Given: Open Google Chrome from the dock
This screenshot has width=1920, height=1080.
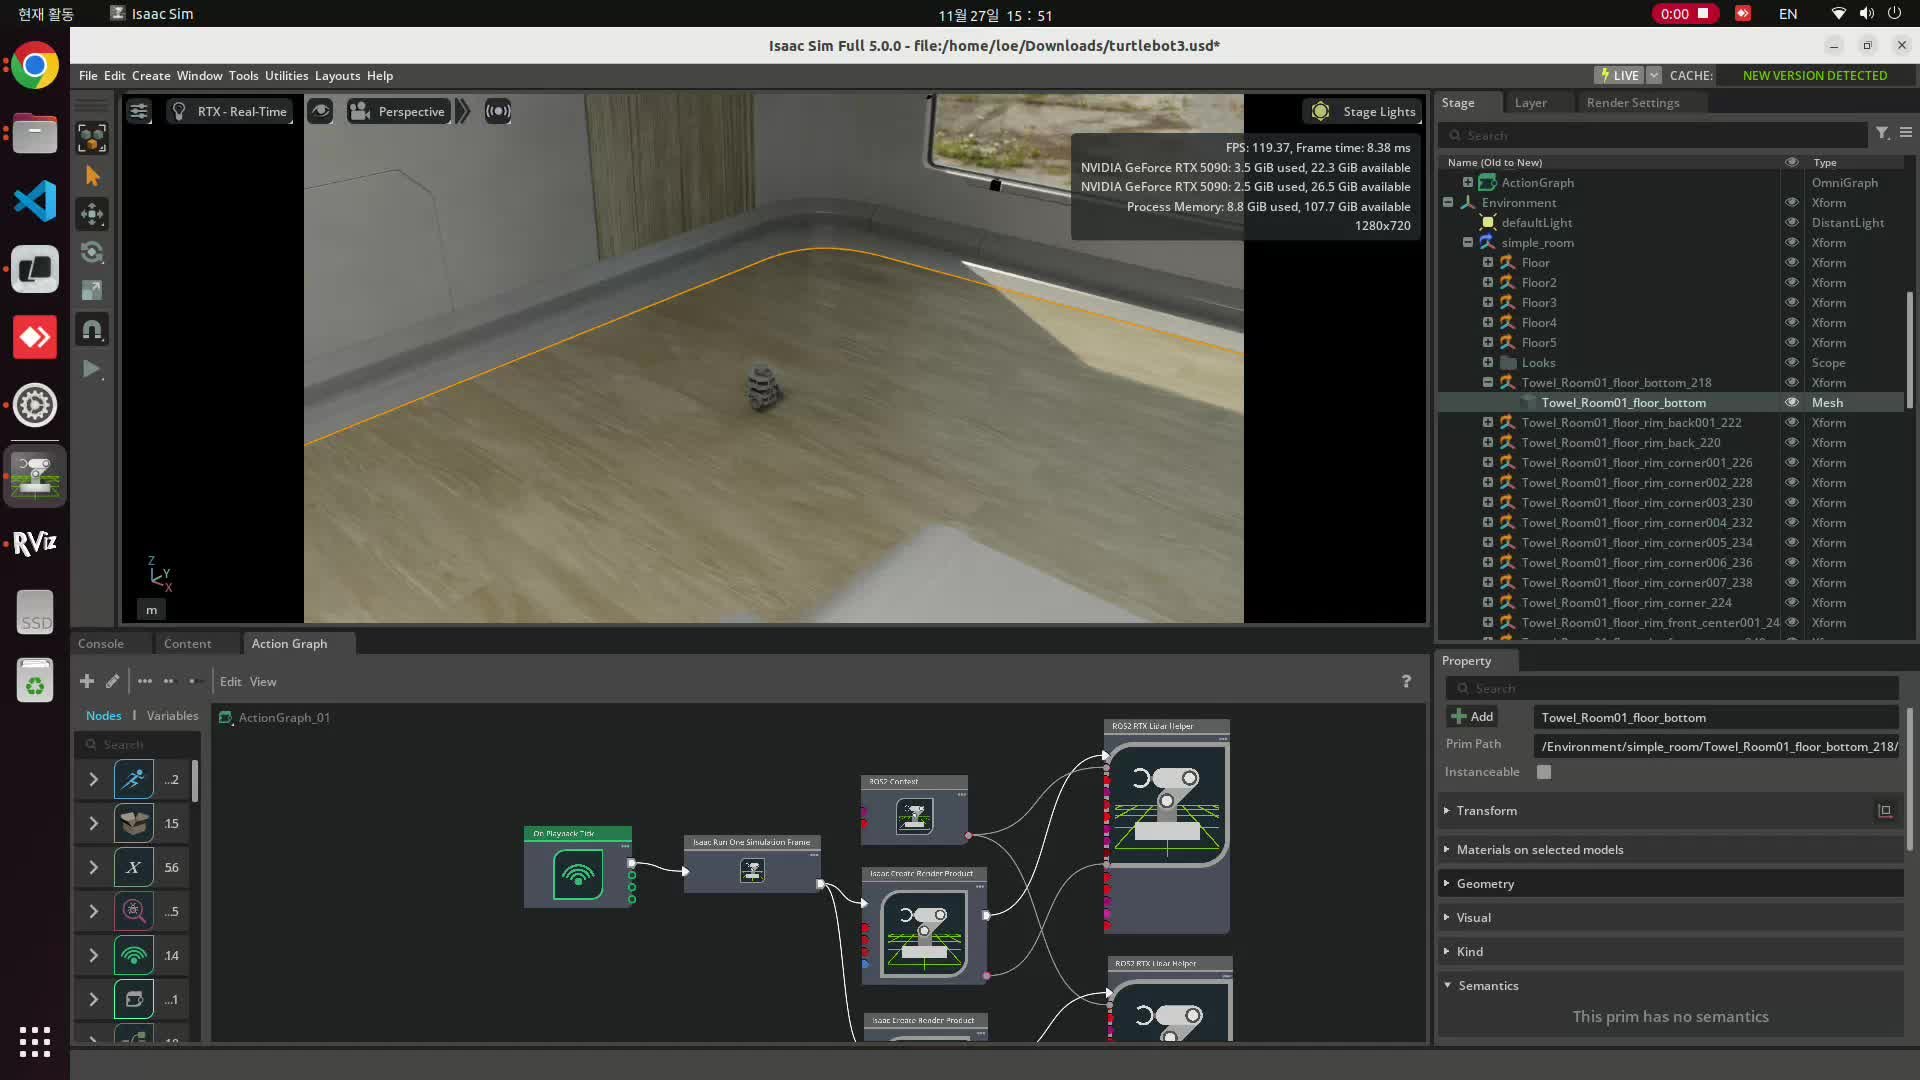Looking at the screenshot, I should click(35, 66).
